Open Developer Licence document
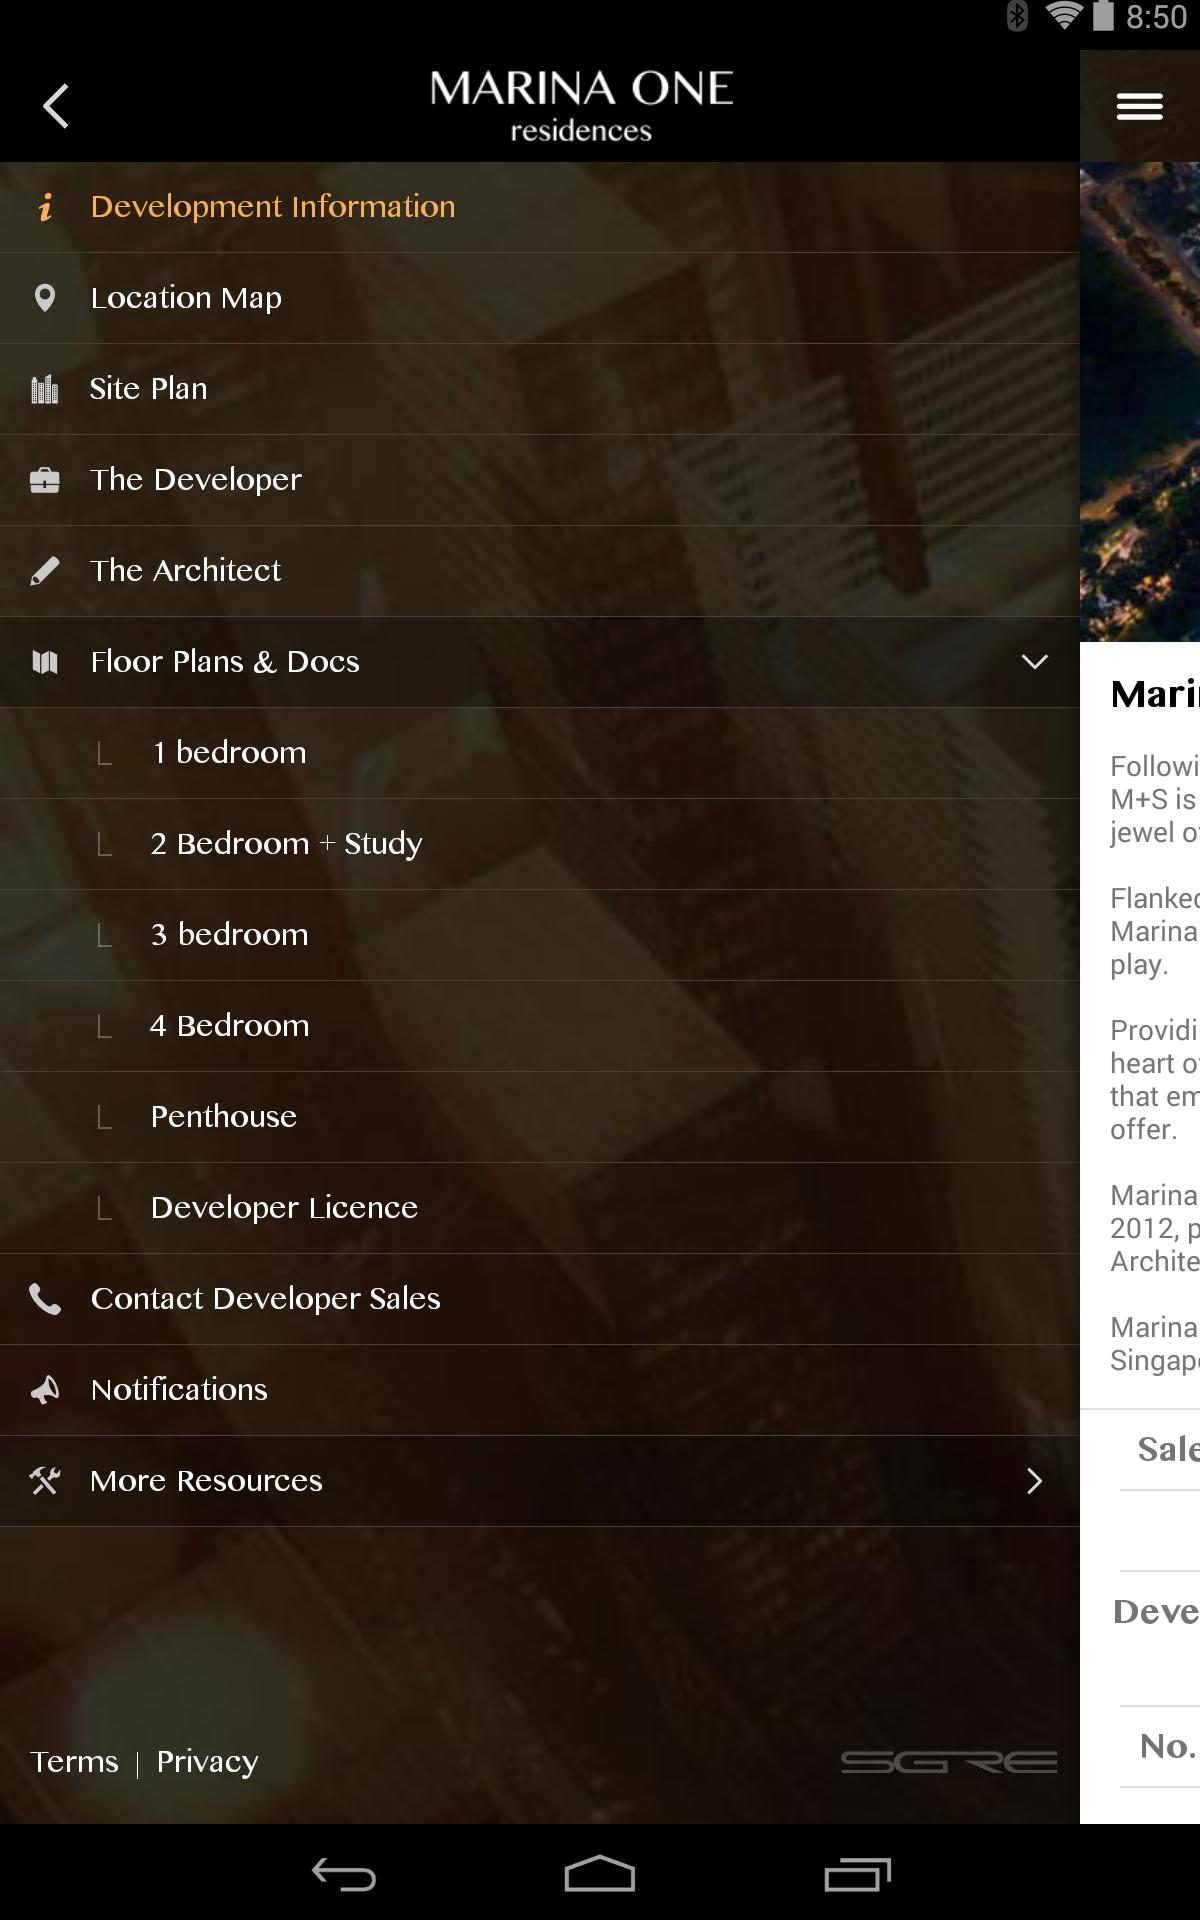 540,1208
